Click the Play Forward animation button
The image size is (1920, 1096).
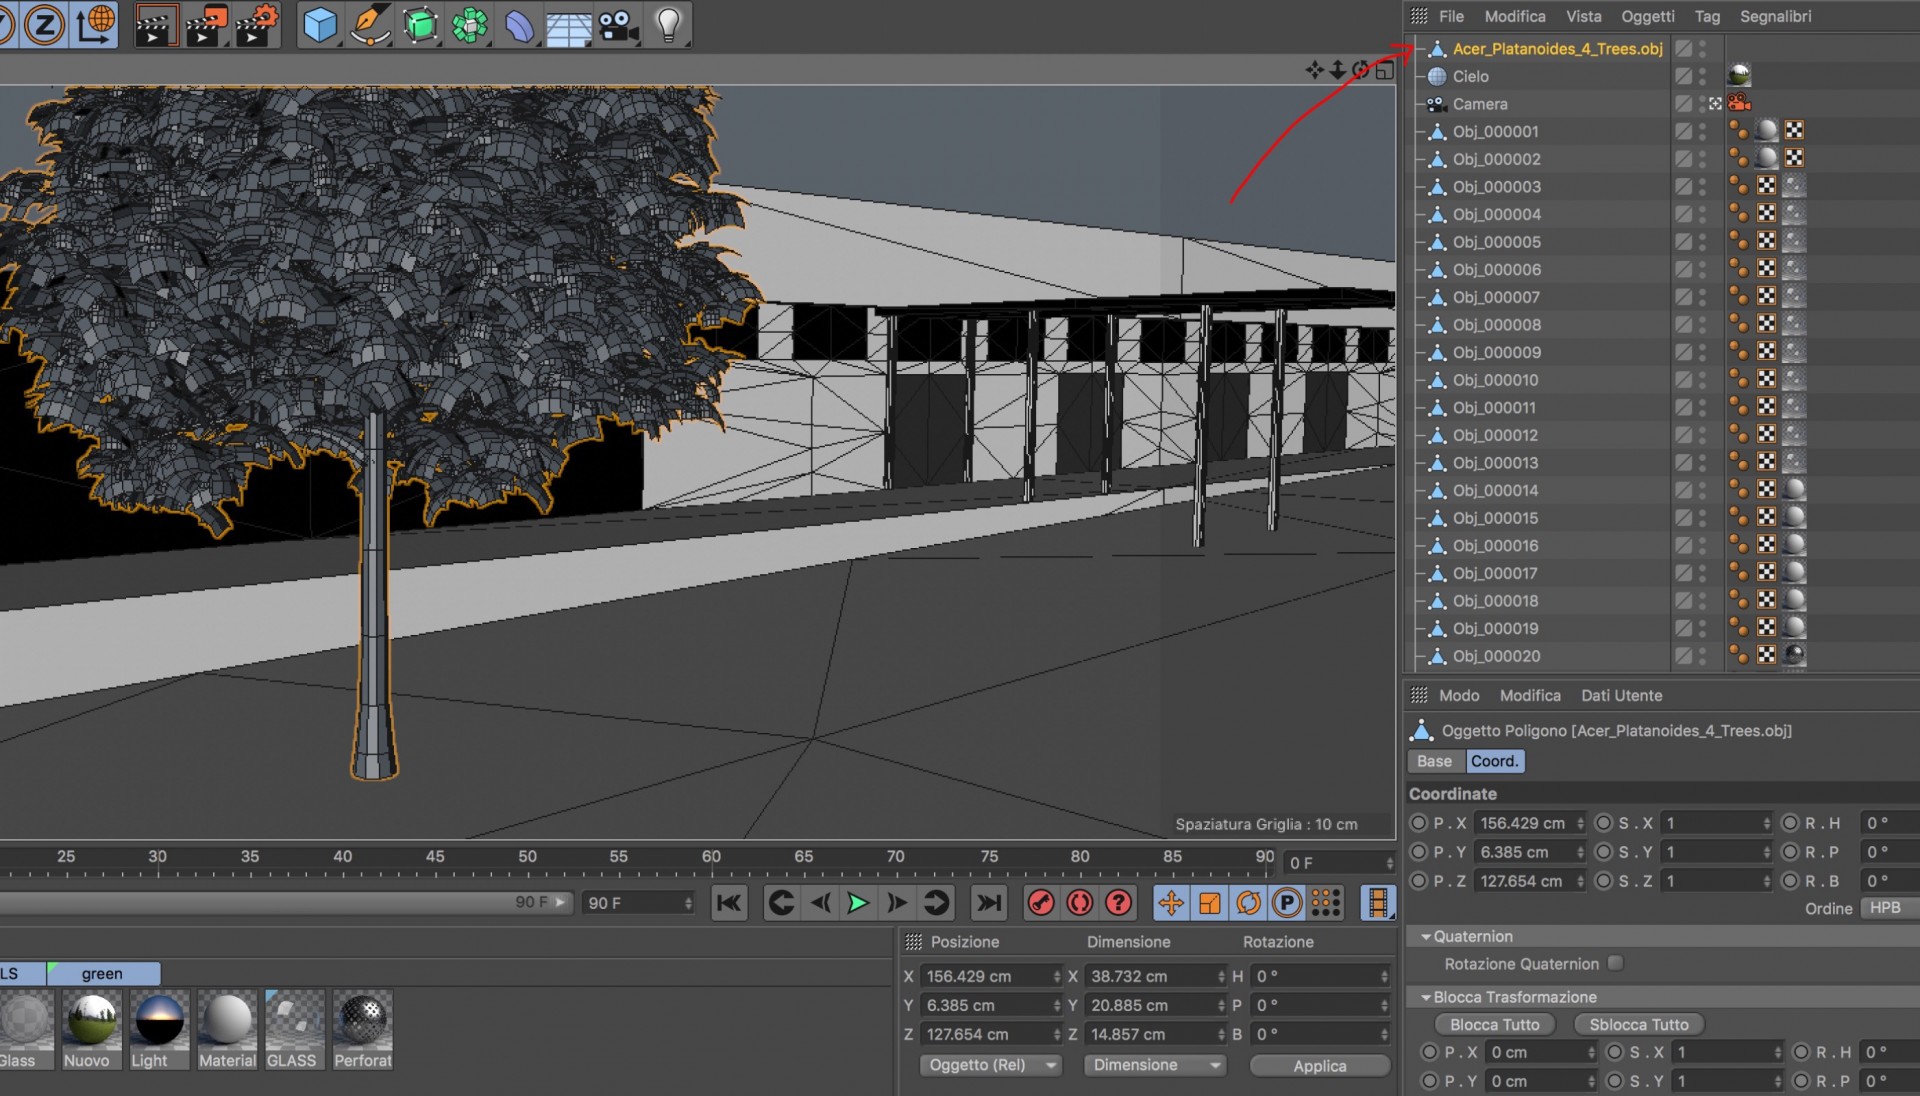click(x=853, y=902)
